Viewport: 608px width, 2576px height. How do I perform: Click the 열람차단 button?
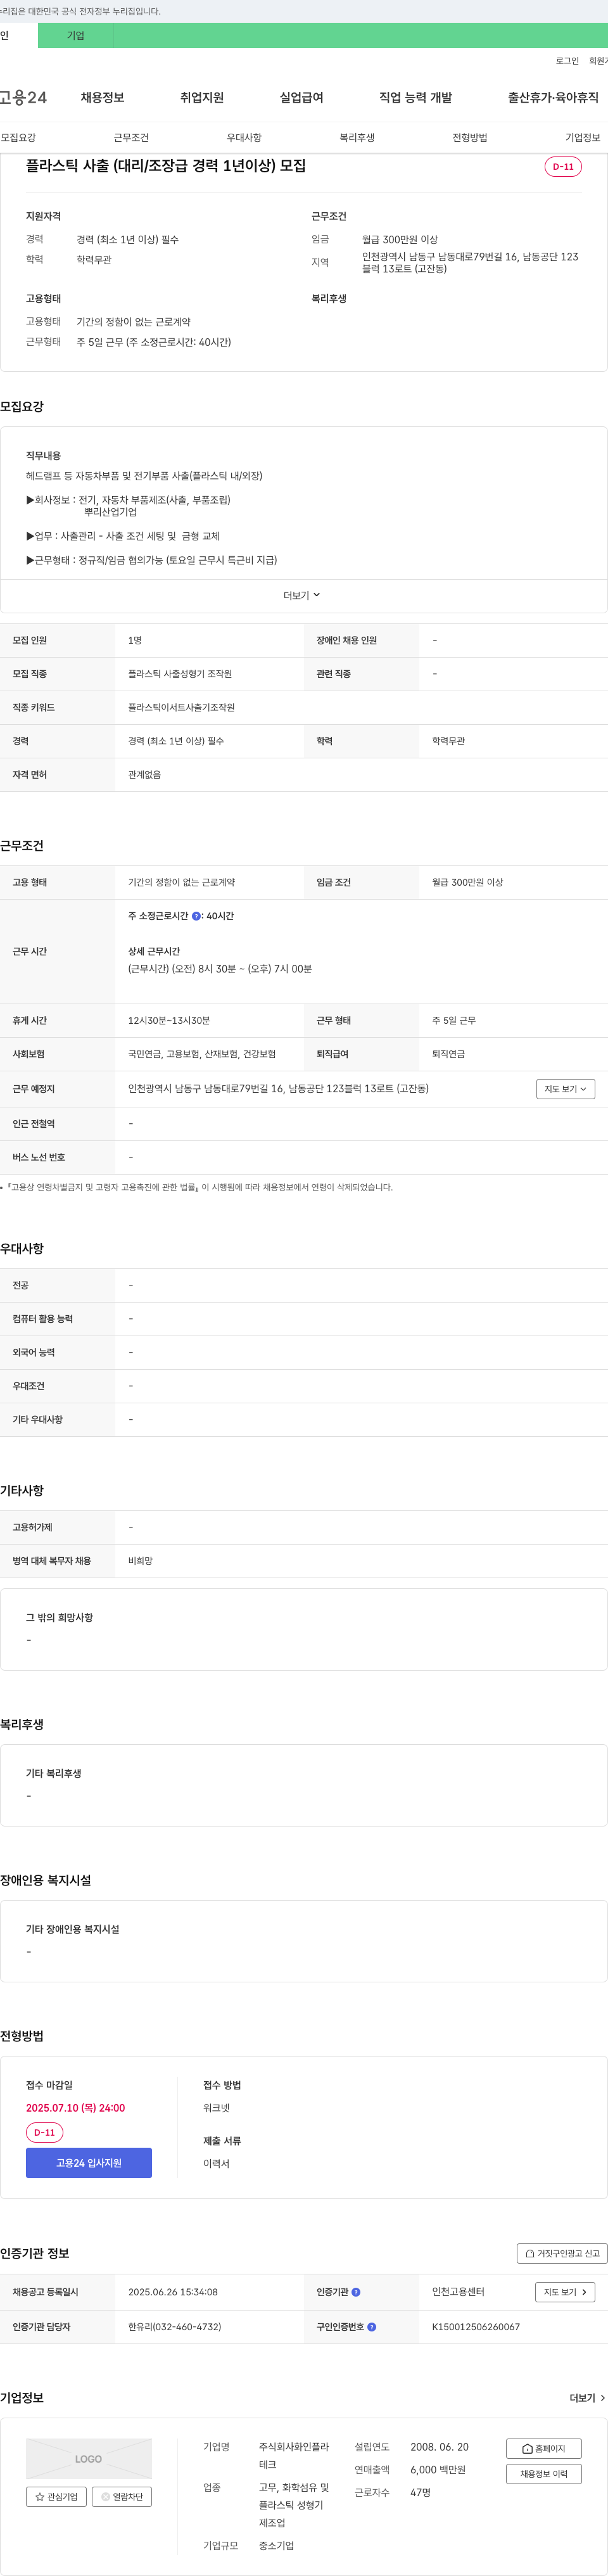pos(122,2497)
